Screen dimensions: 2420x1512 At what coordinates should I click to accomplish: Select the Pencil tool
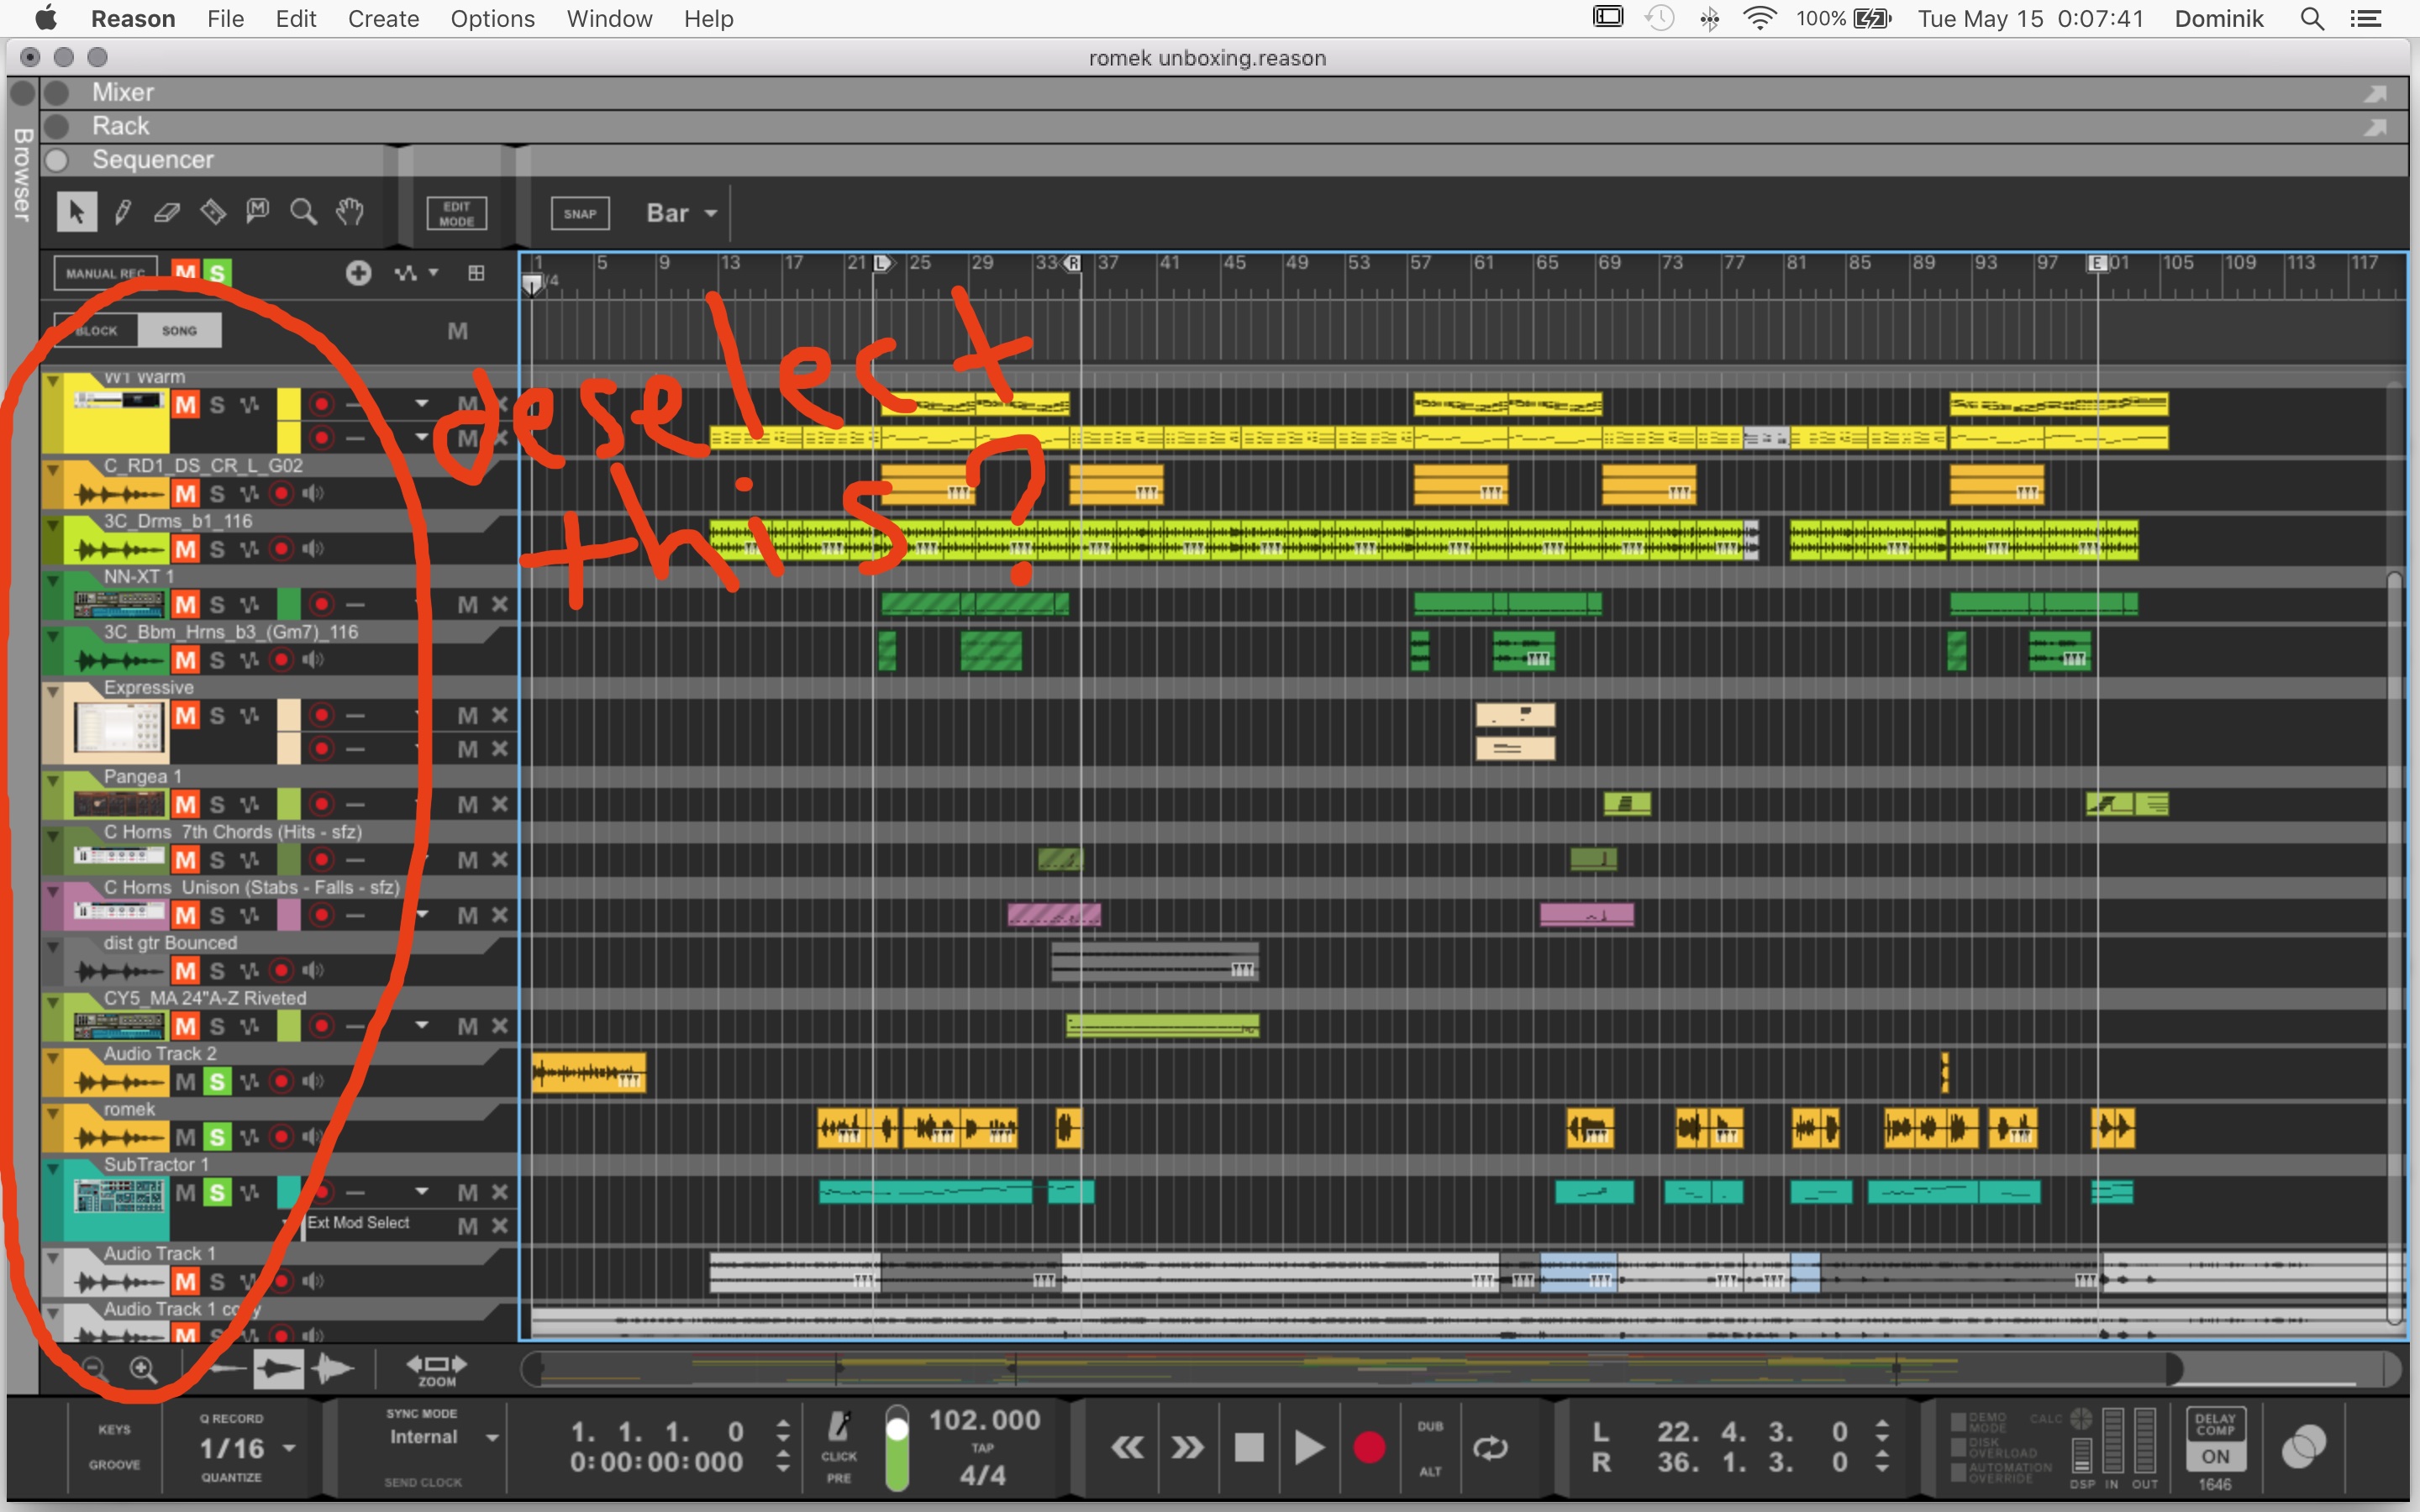[x=123, y=212]
